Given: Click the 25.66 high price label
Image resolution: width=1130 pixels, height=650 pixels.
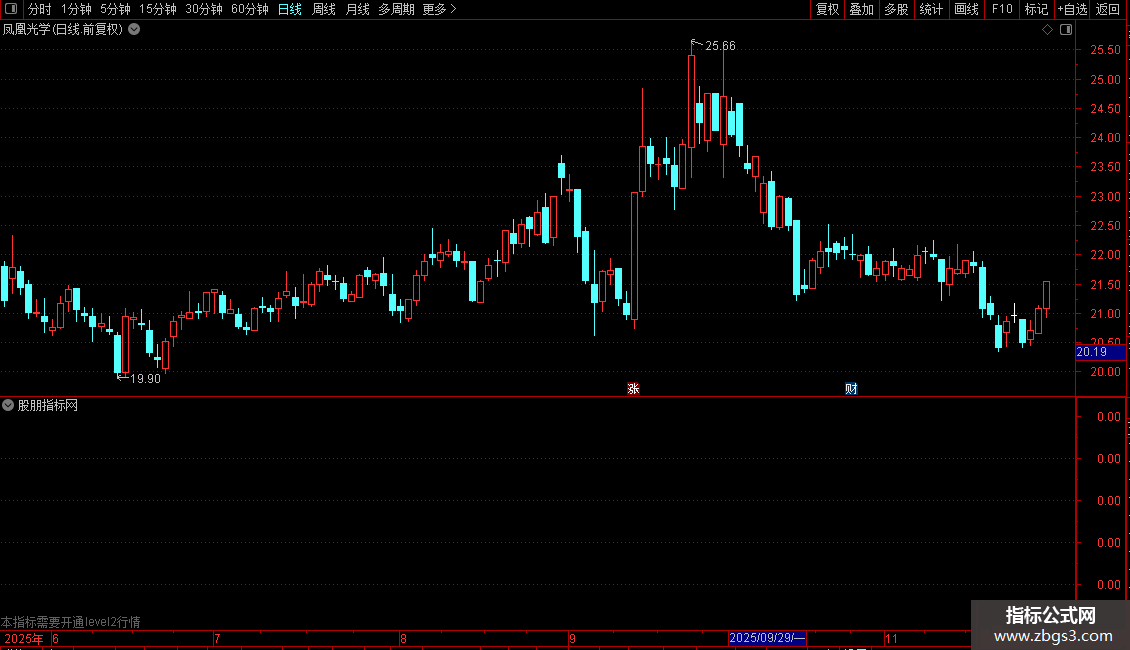Looking at the screenshot, I should click(x=720, y=45).
